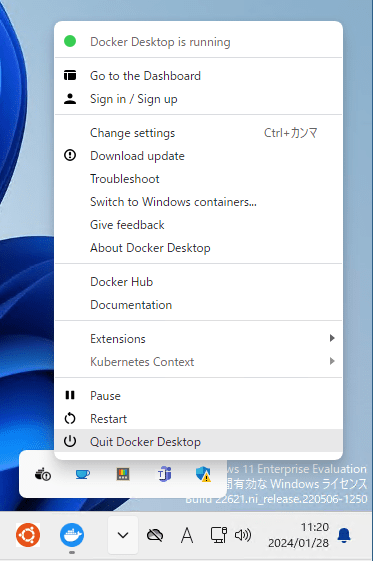This screenshot has width=373, height=561.
Task: Open Microsoft Teams tray icon
Action: [165, 474]
